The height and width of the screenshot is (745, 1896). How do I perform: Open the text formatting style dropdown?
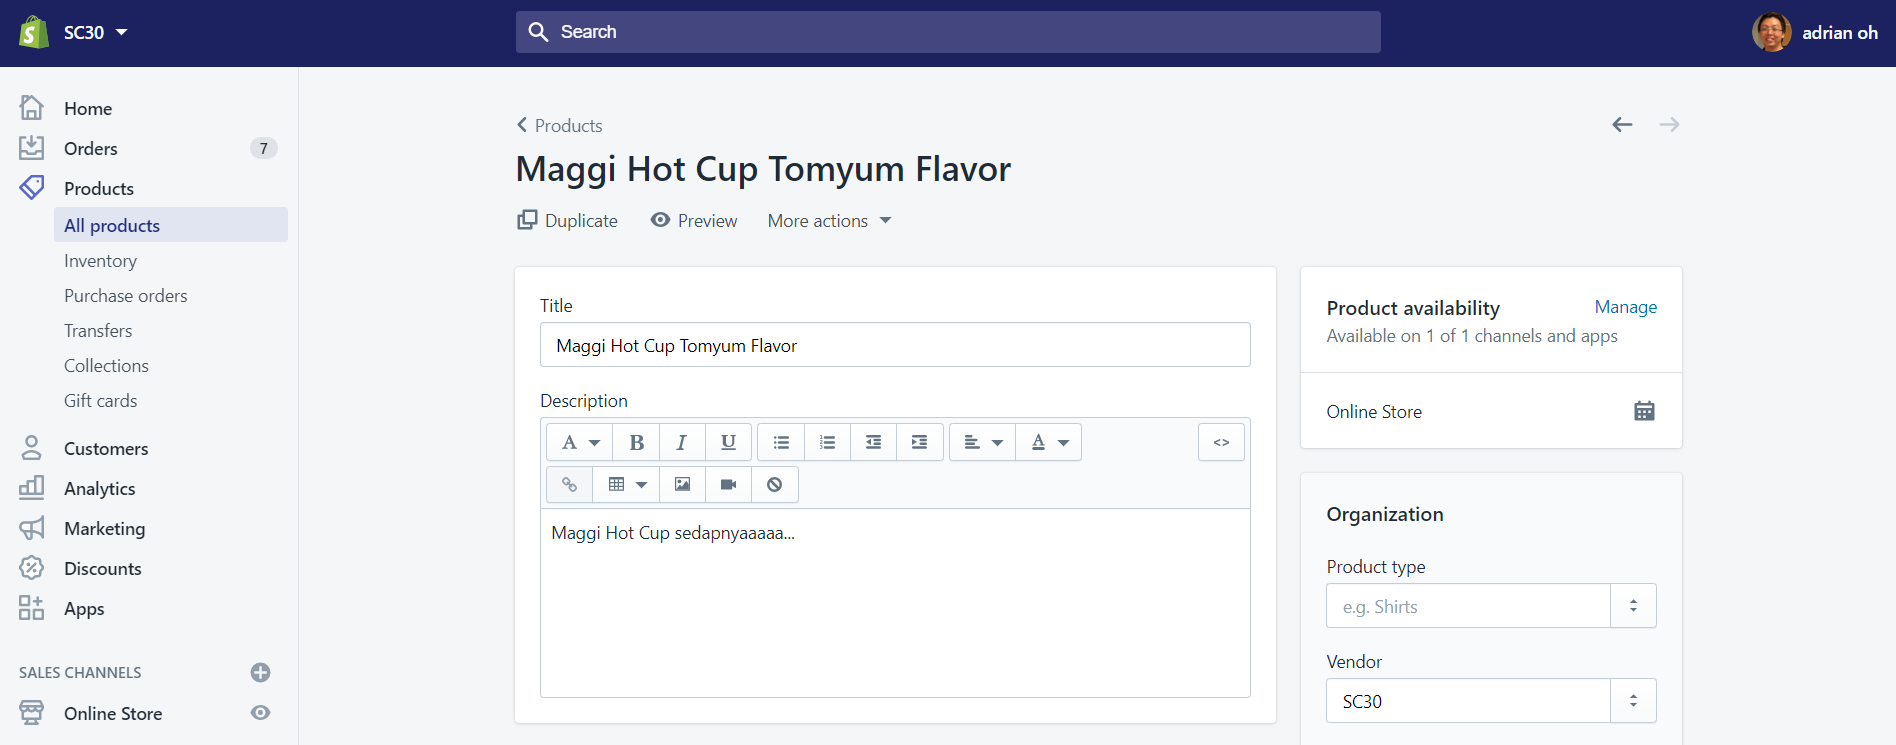pos(580,442)
